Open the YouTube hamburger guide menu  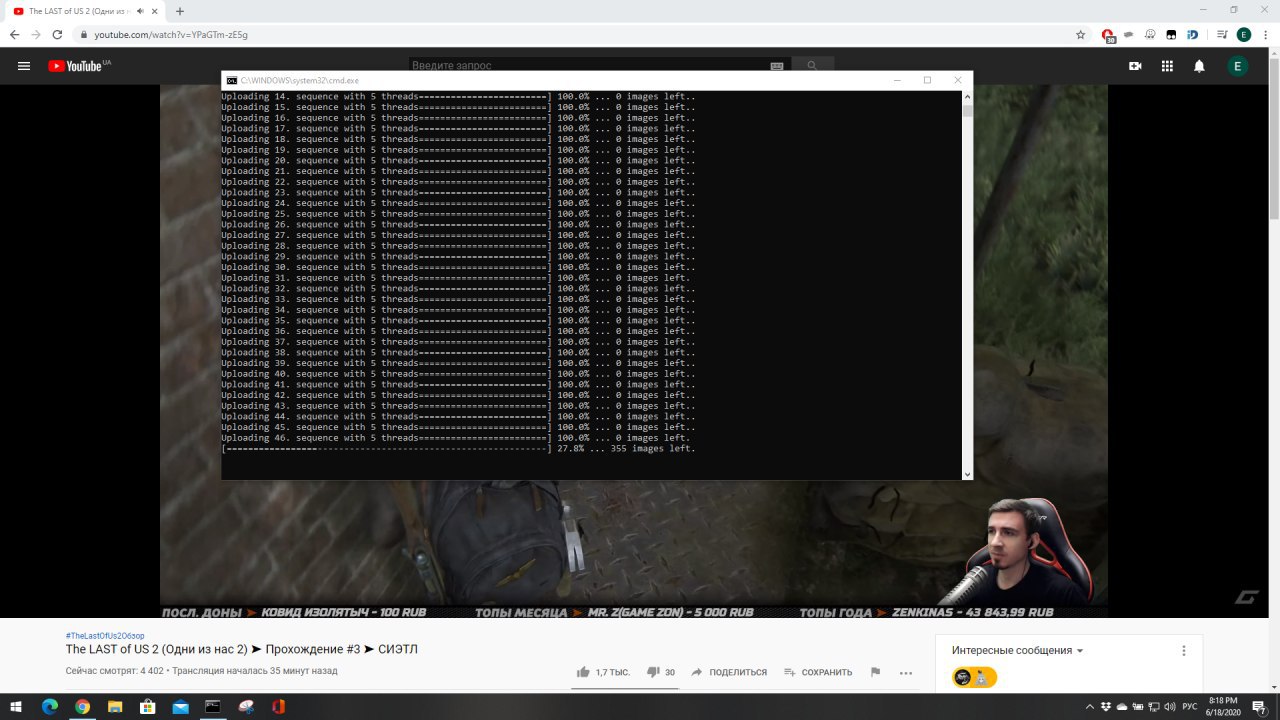(24, 66)
